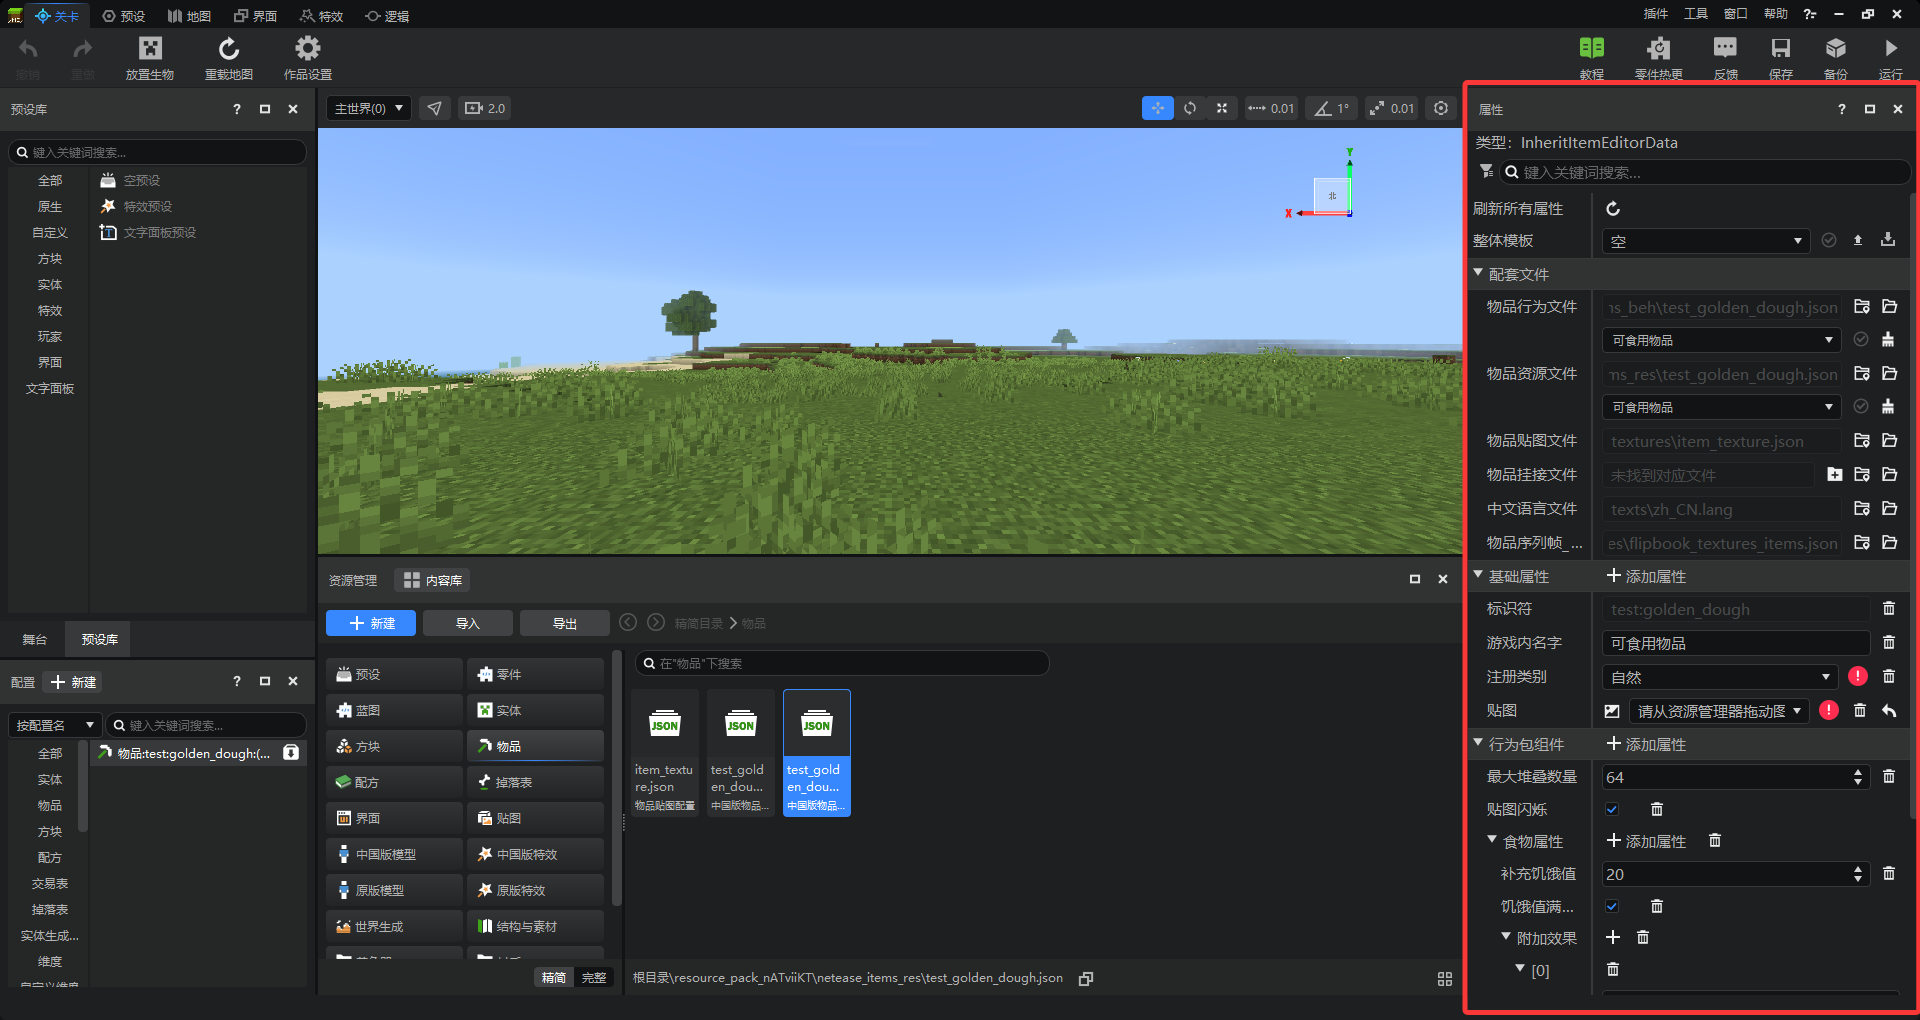Open the 贴图 texture dropdown

[x=1719, y=711]
